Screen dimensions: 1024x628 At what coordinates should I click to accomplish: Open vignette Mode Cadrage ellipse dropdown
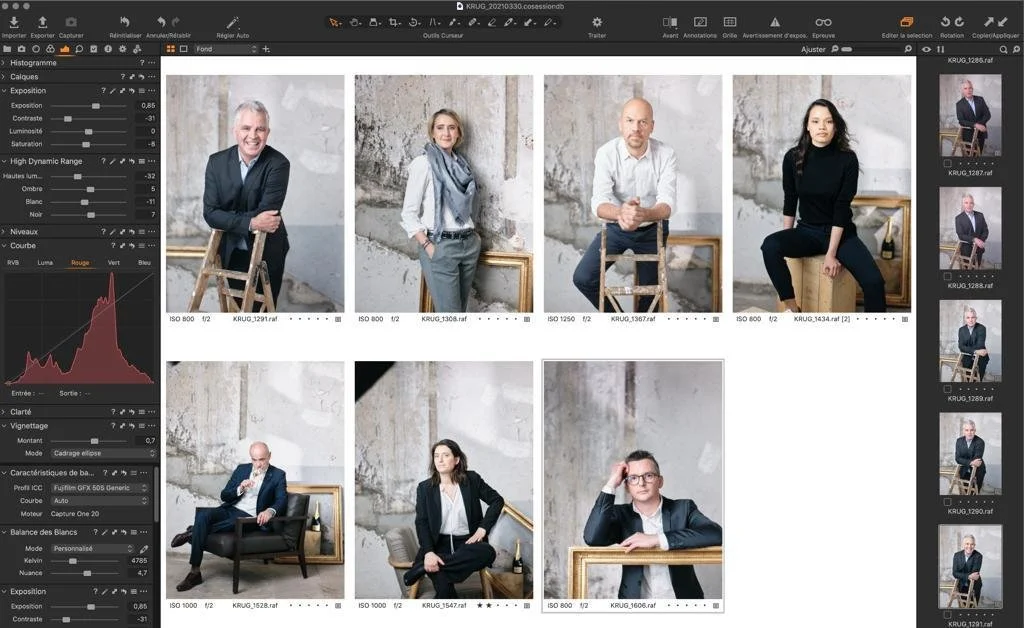[x=103, y=453]
